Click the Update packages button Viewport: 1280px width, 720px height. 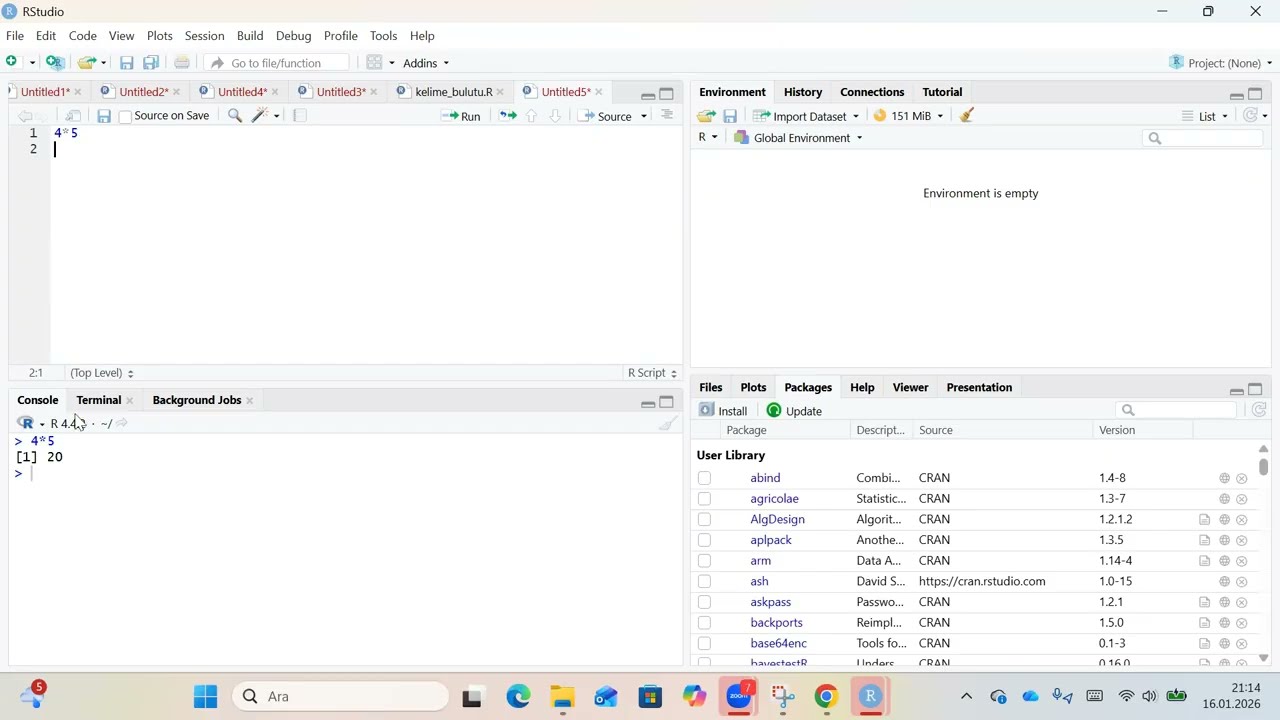[794, 411]
